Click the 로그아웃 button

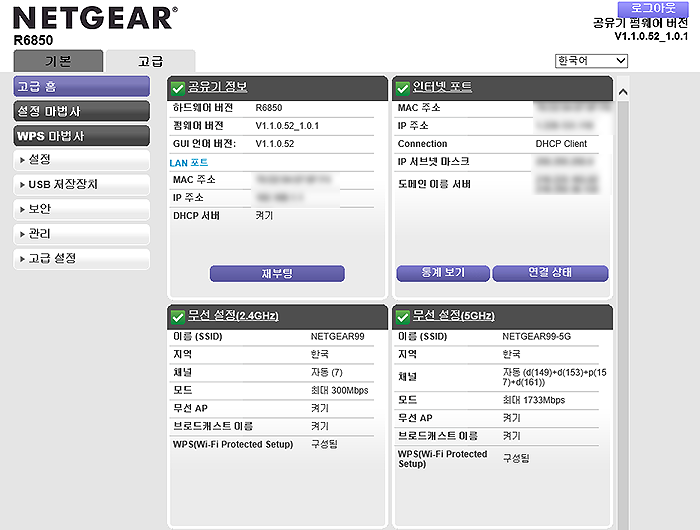(653, 9)
